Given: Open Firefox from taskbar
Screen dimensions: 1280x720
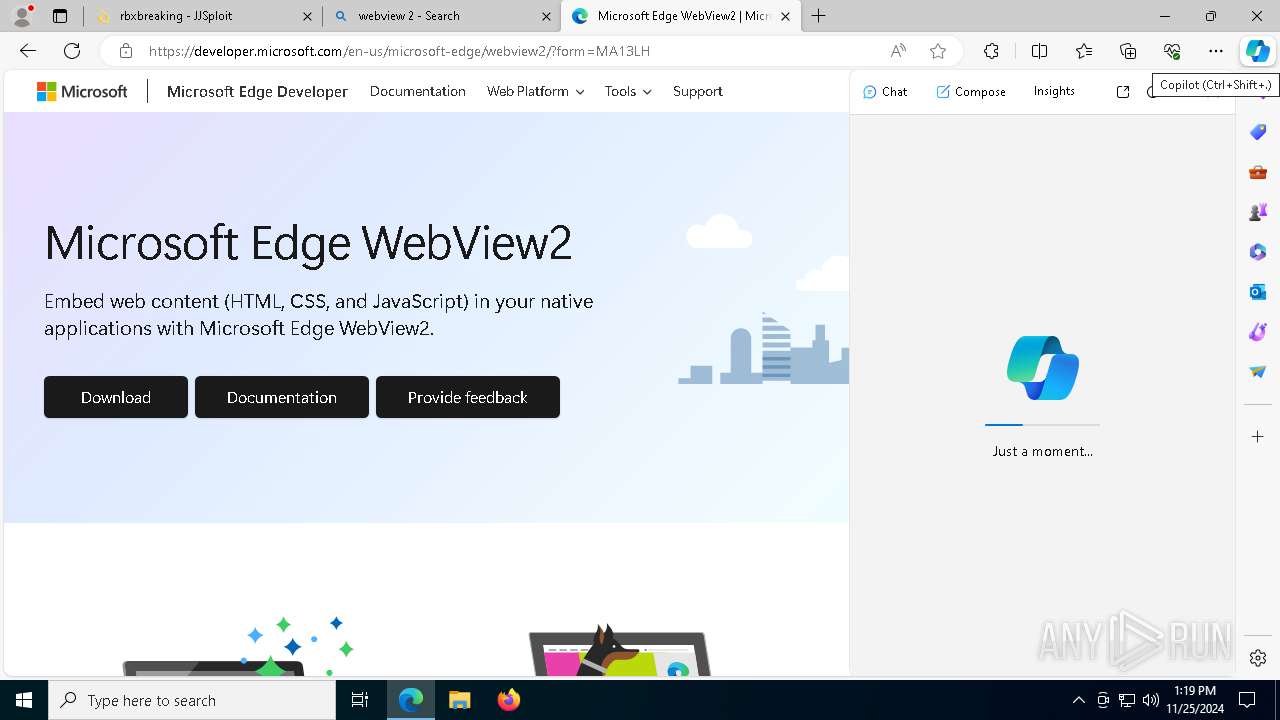Looking at the screenshot, I should (509, 700).
